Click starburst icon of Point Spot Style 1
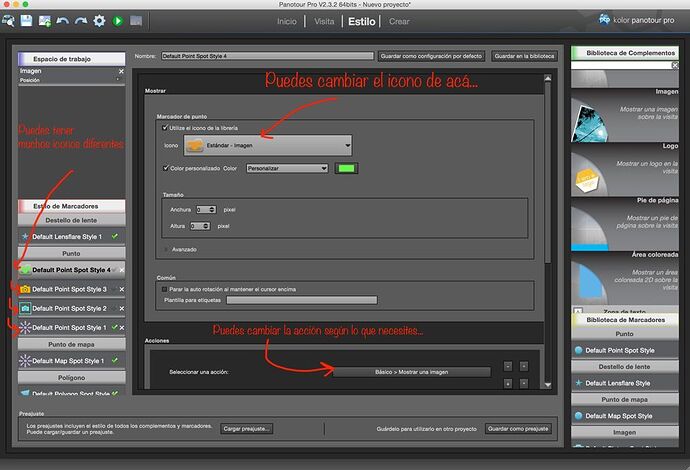690x470 pixels. click(x=25, y=327)
